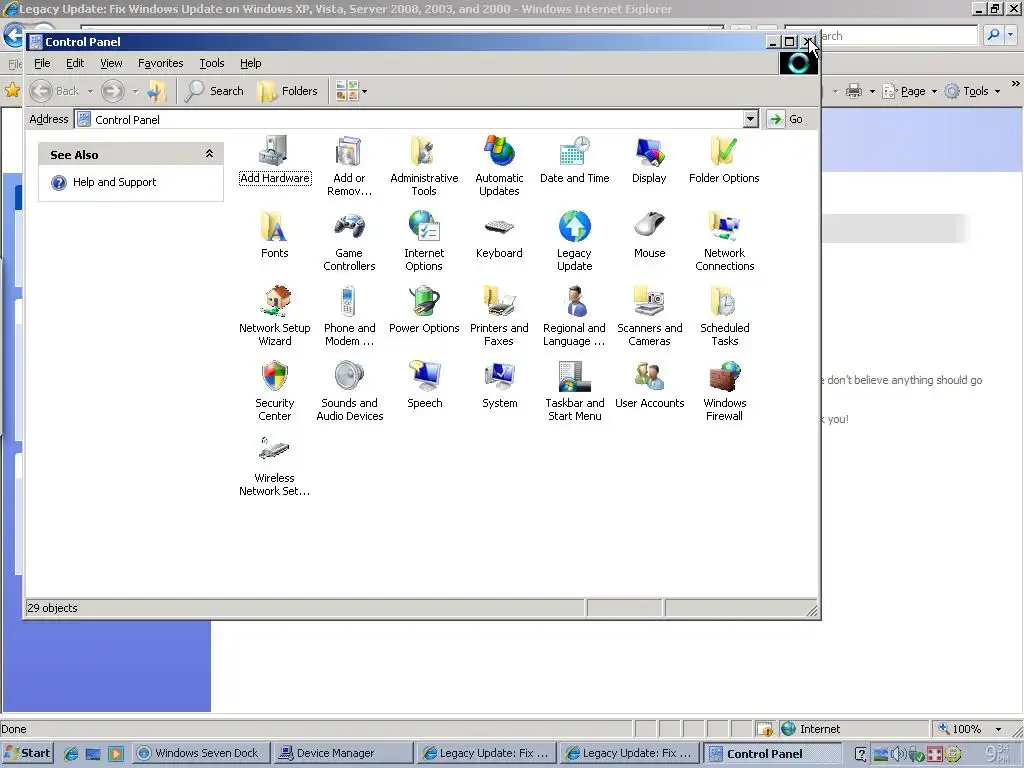Open the IE print button dropdown arrow
This screenshot has height=768, width=1024.
coord(872,91)
